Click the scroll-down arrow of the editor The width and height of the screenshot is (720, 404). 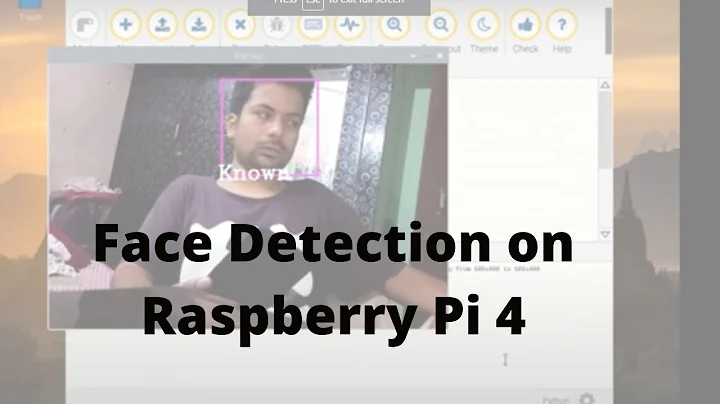[x=605, y=234]
